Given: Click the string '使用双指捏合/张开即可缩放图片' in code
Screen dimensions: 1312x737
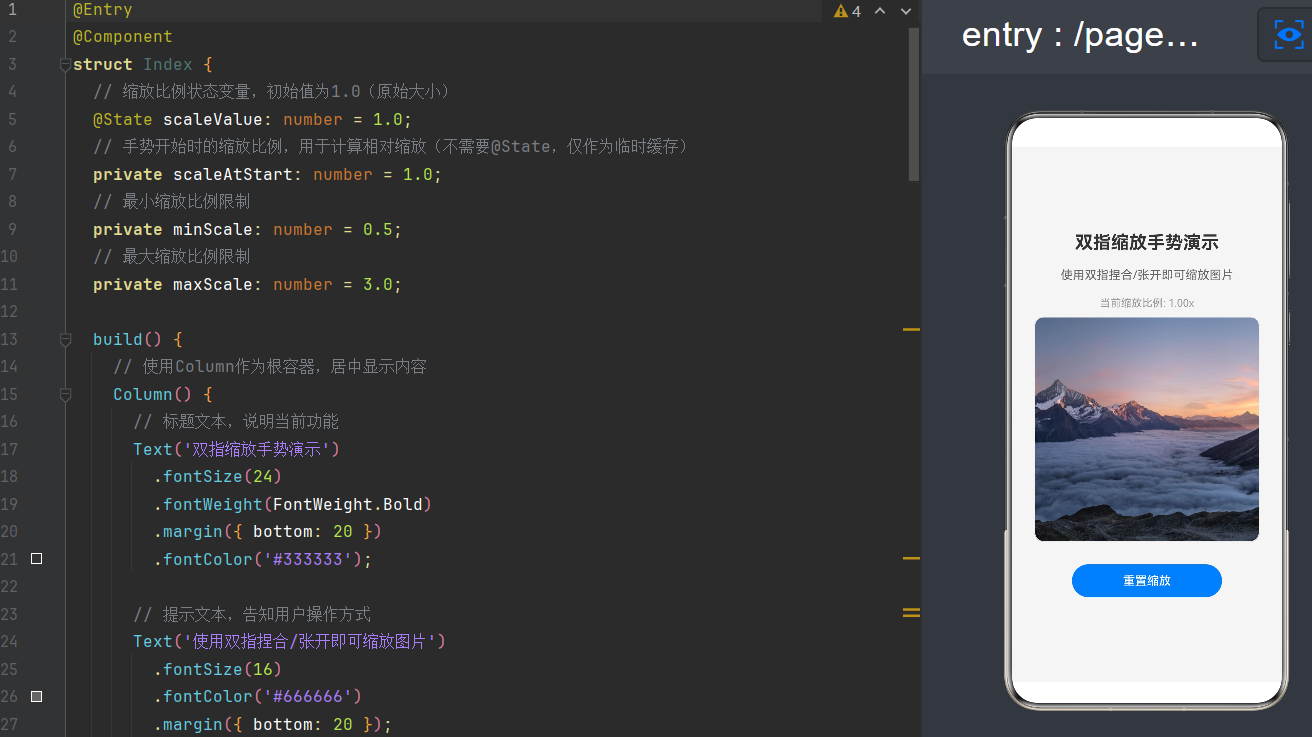Looking at the screenshot, I should tap(309, 642).
